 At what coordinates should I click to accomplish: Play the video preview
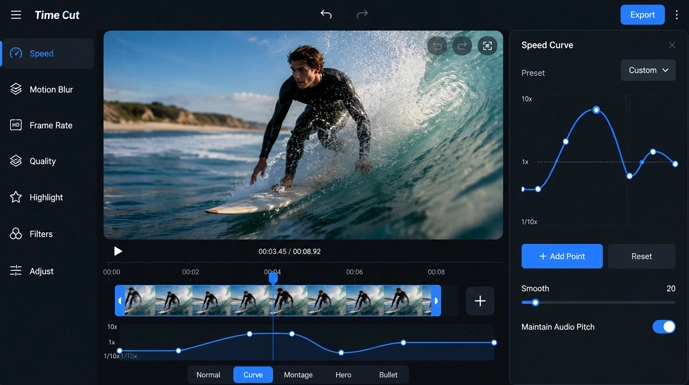[118, 251]
